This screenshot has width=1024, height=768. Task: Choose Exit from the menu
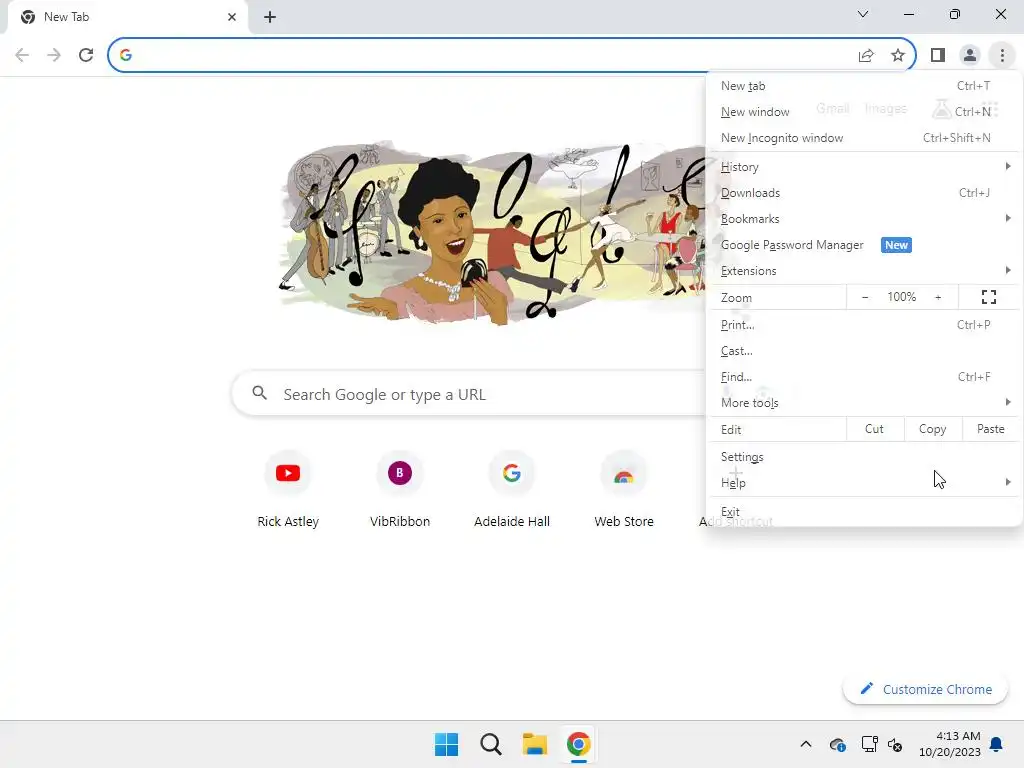pos(863,511)
